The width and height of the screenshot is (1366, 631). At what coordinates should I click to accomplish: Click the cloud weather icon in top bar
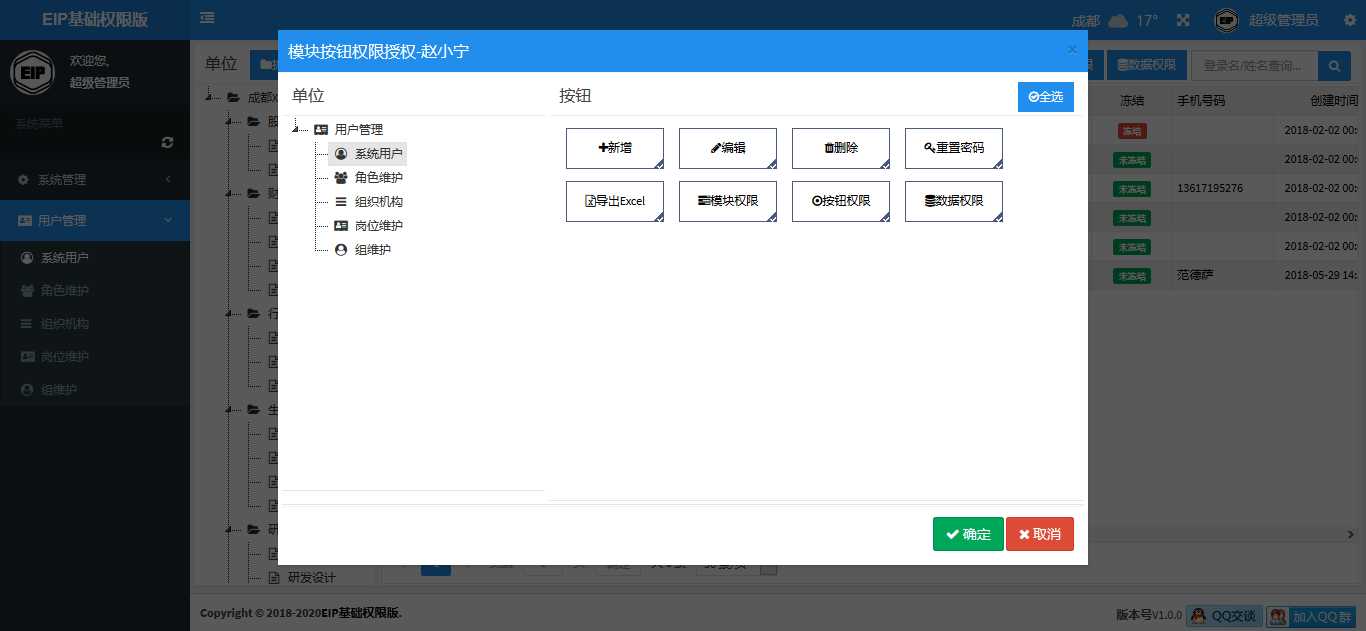(x=1118, y=20)
